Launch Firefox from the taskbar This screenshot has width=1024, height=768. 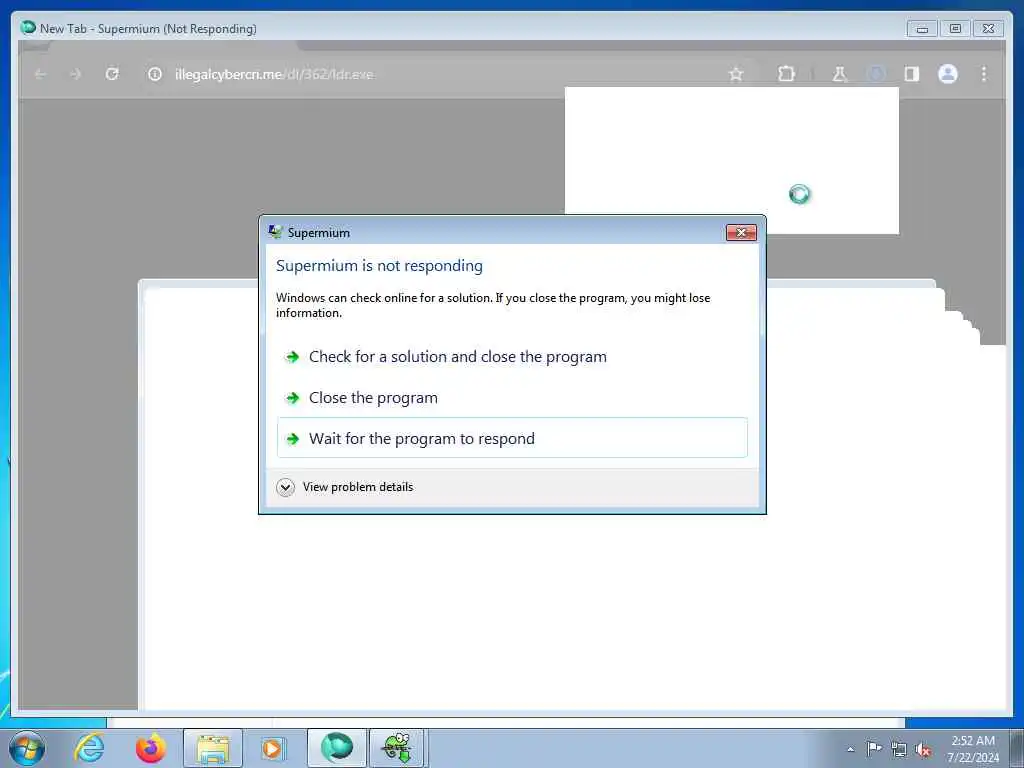click(x=150, y=748)
